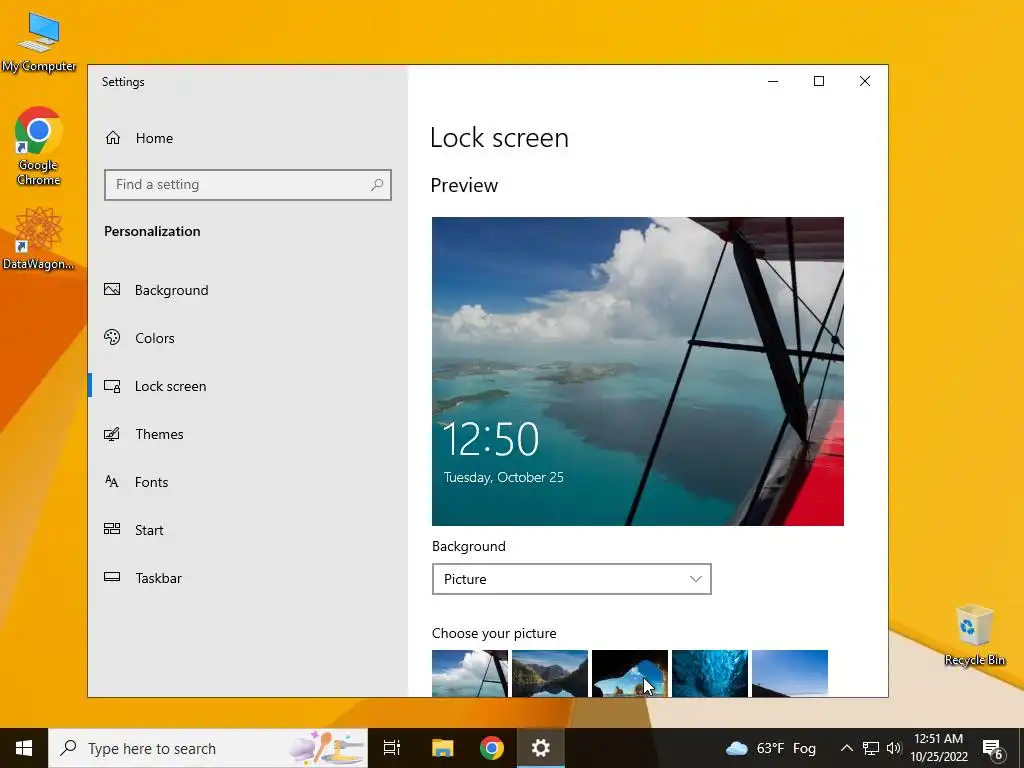Go to the Colors settings page

[247, 338]
